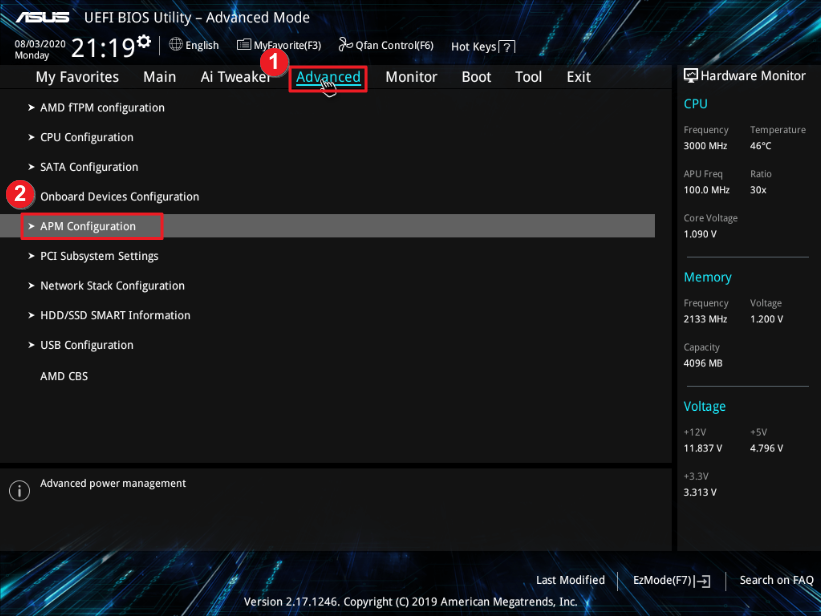Click CPU frequency value 3000 MHz
The image size is (821, 616).
[x=705, y=146]
